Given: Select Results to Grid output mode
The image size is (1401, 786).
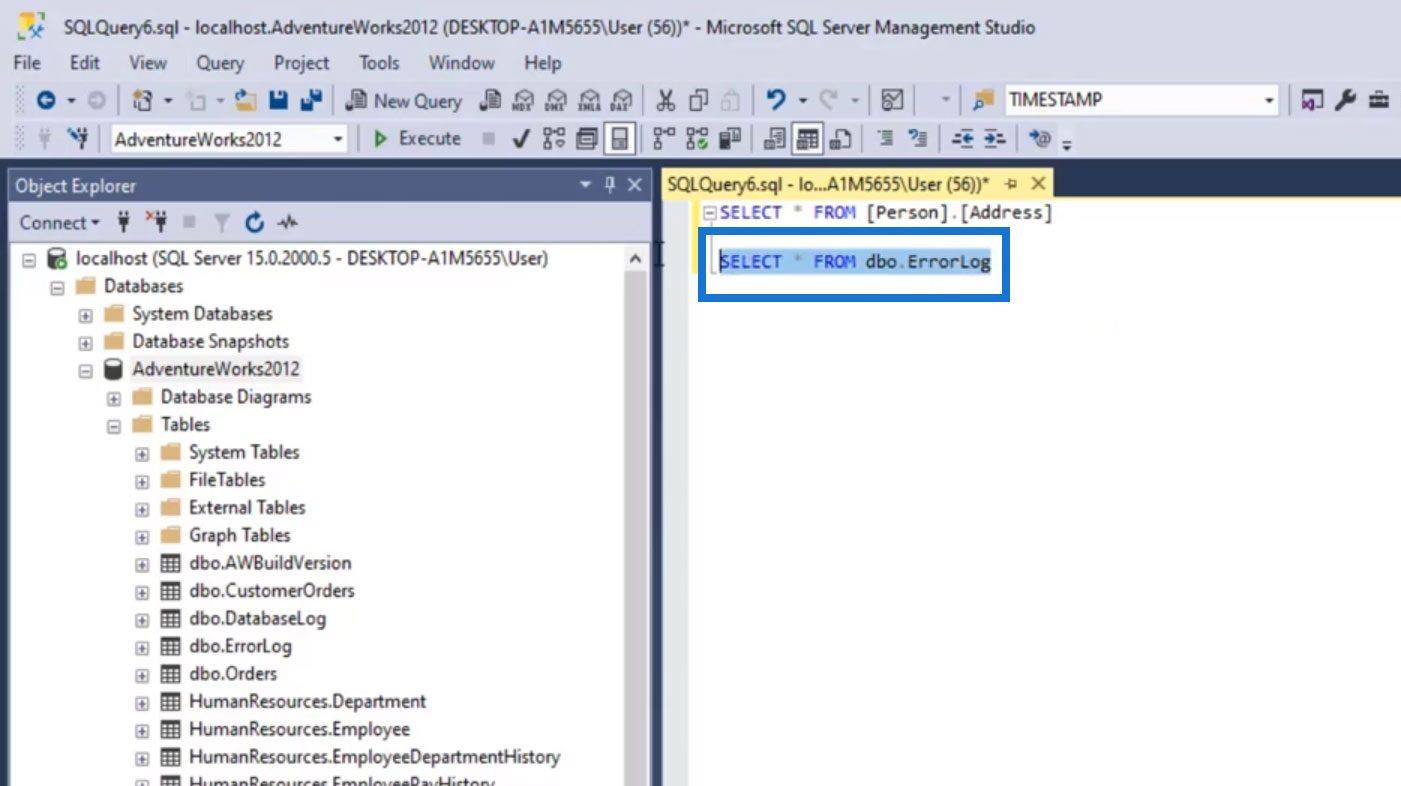Looking at the screenshot, I should 807,139.
